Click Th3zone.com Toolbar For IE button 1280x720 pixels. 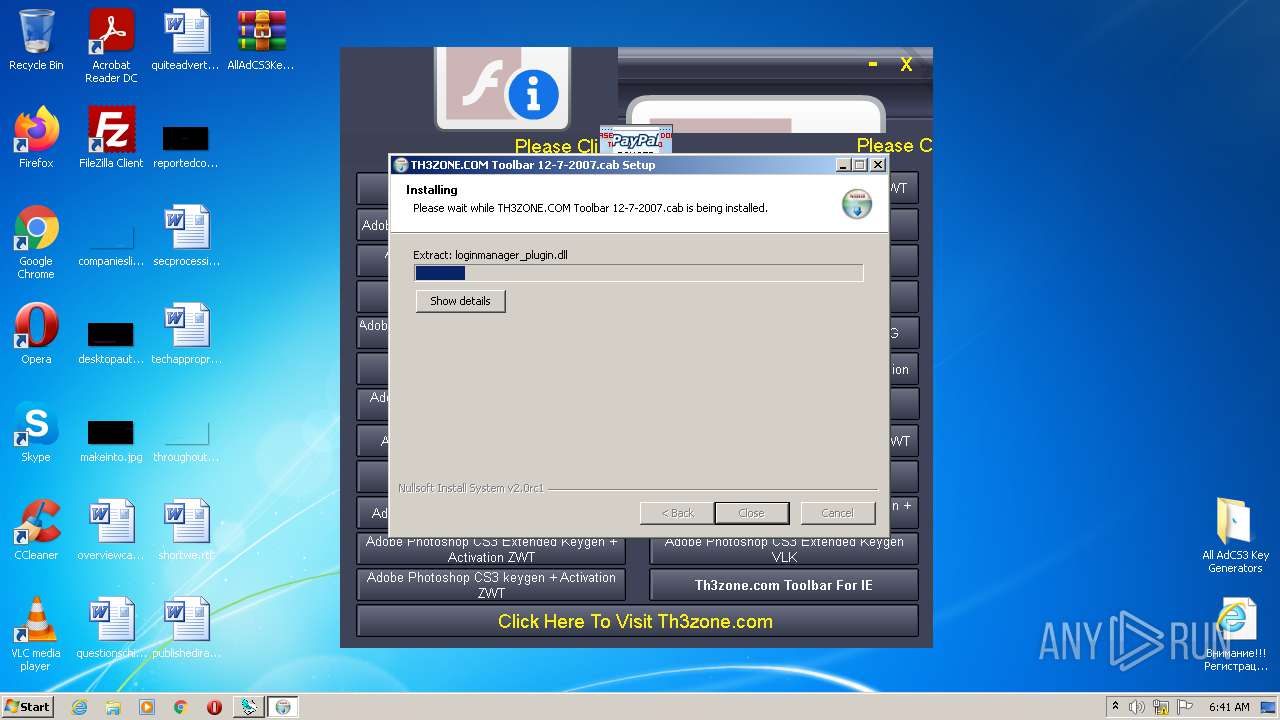[x=784, y=585]
